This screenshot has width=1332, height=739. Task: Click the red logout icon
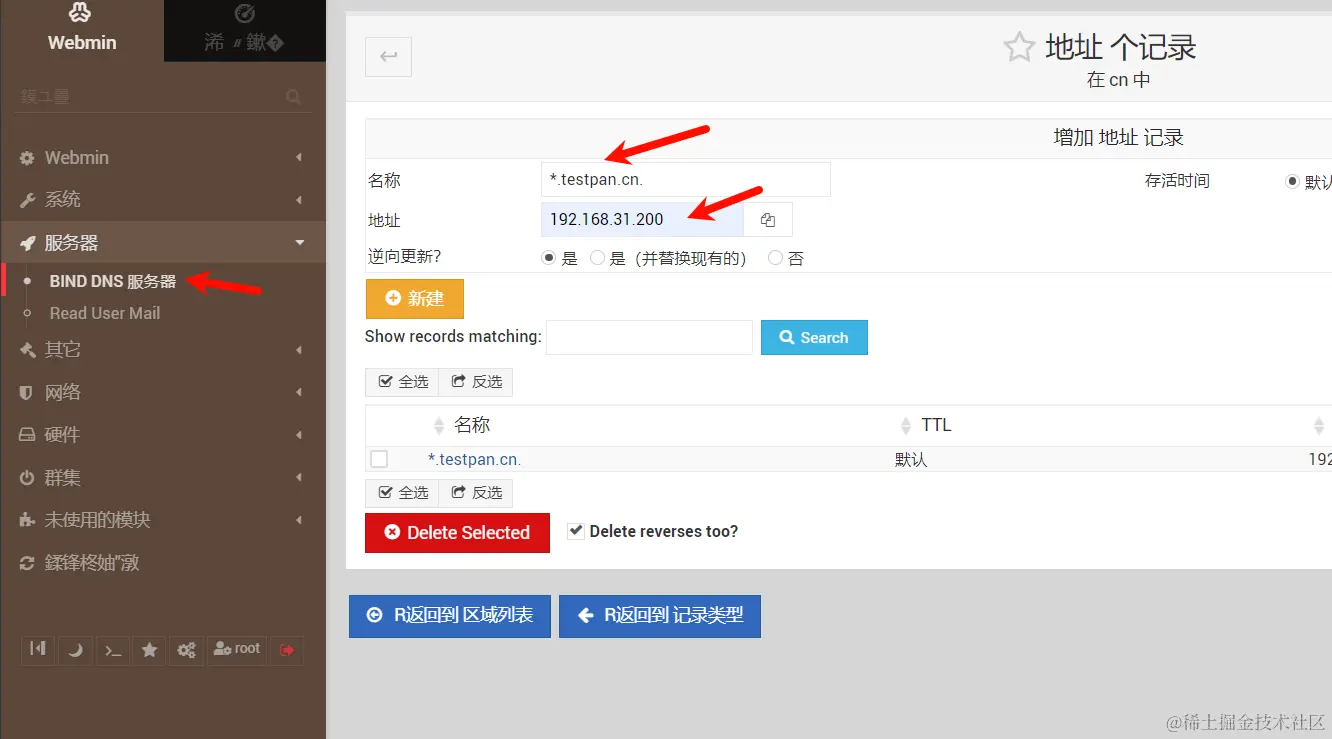287,649
